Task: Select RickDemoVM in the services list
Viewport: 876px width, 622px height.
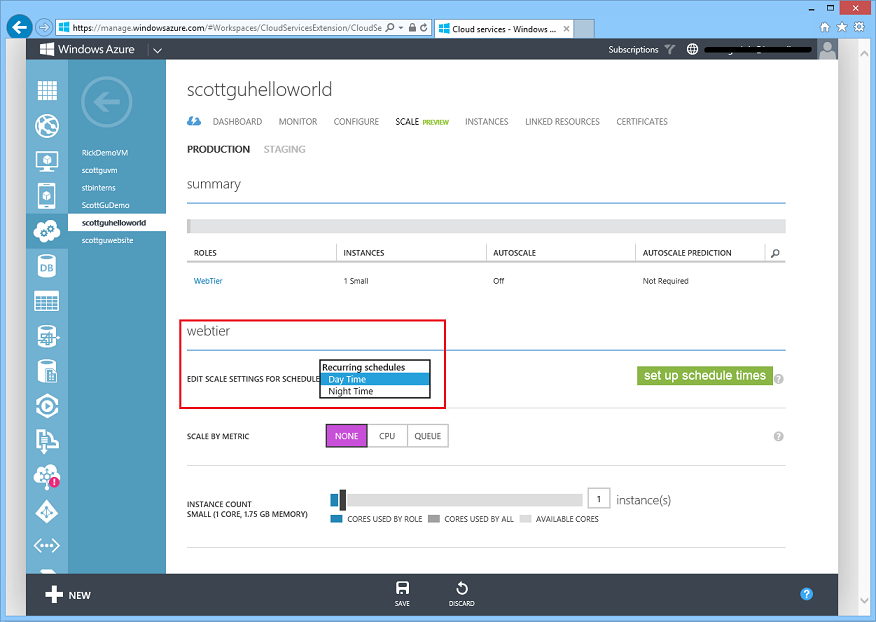Action: tap(104, 153)
